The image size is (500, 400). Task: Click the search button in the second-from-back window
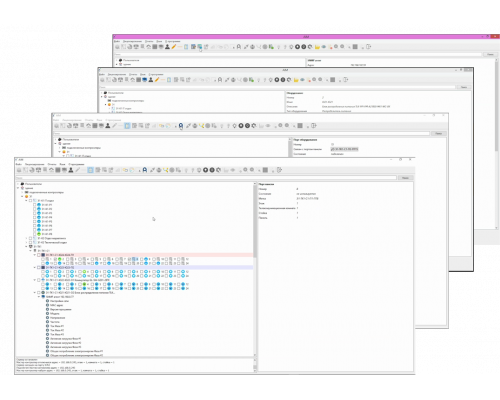[x=464, y=87]
